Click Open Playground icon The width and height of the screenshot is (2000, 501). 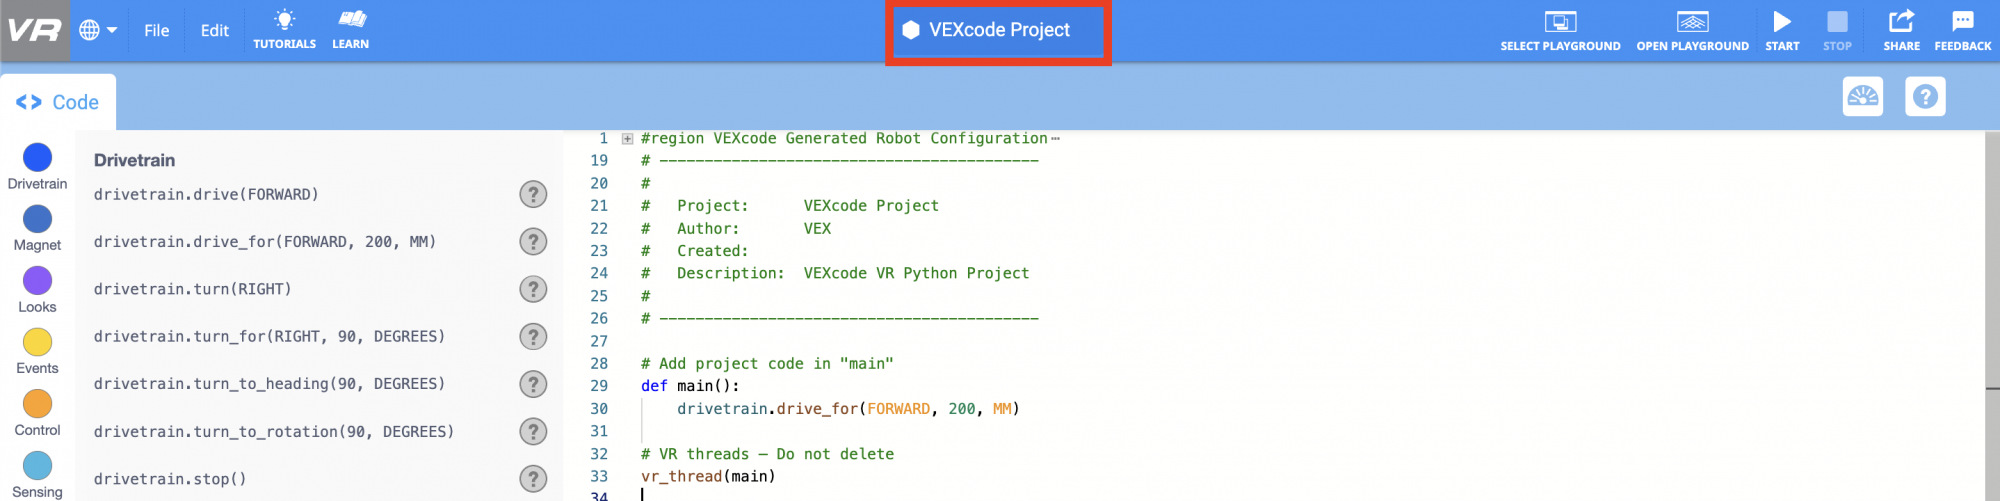[1692, 31]
